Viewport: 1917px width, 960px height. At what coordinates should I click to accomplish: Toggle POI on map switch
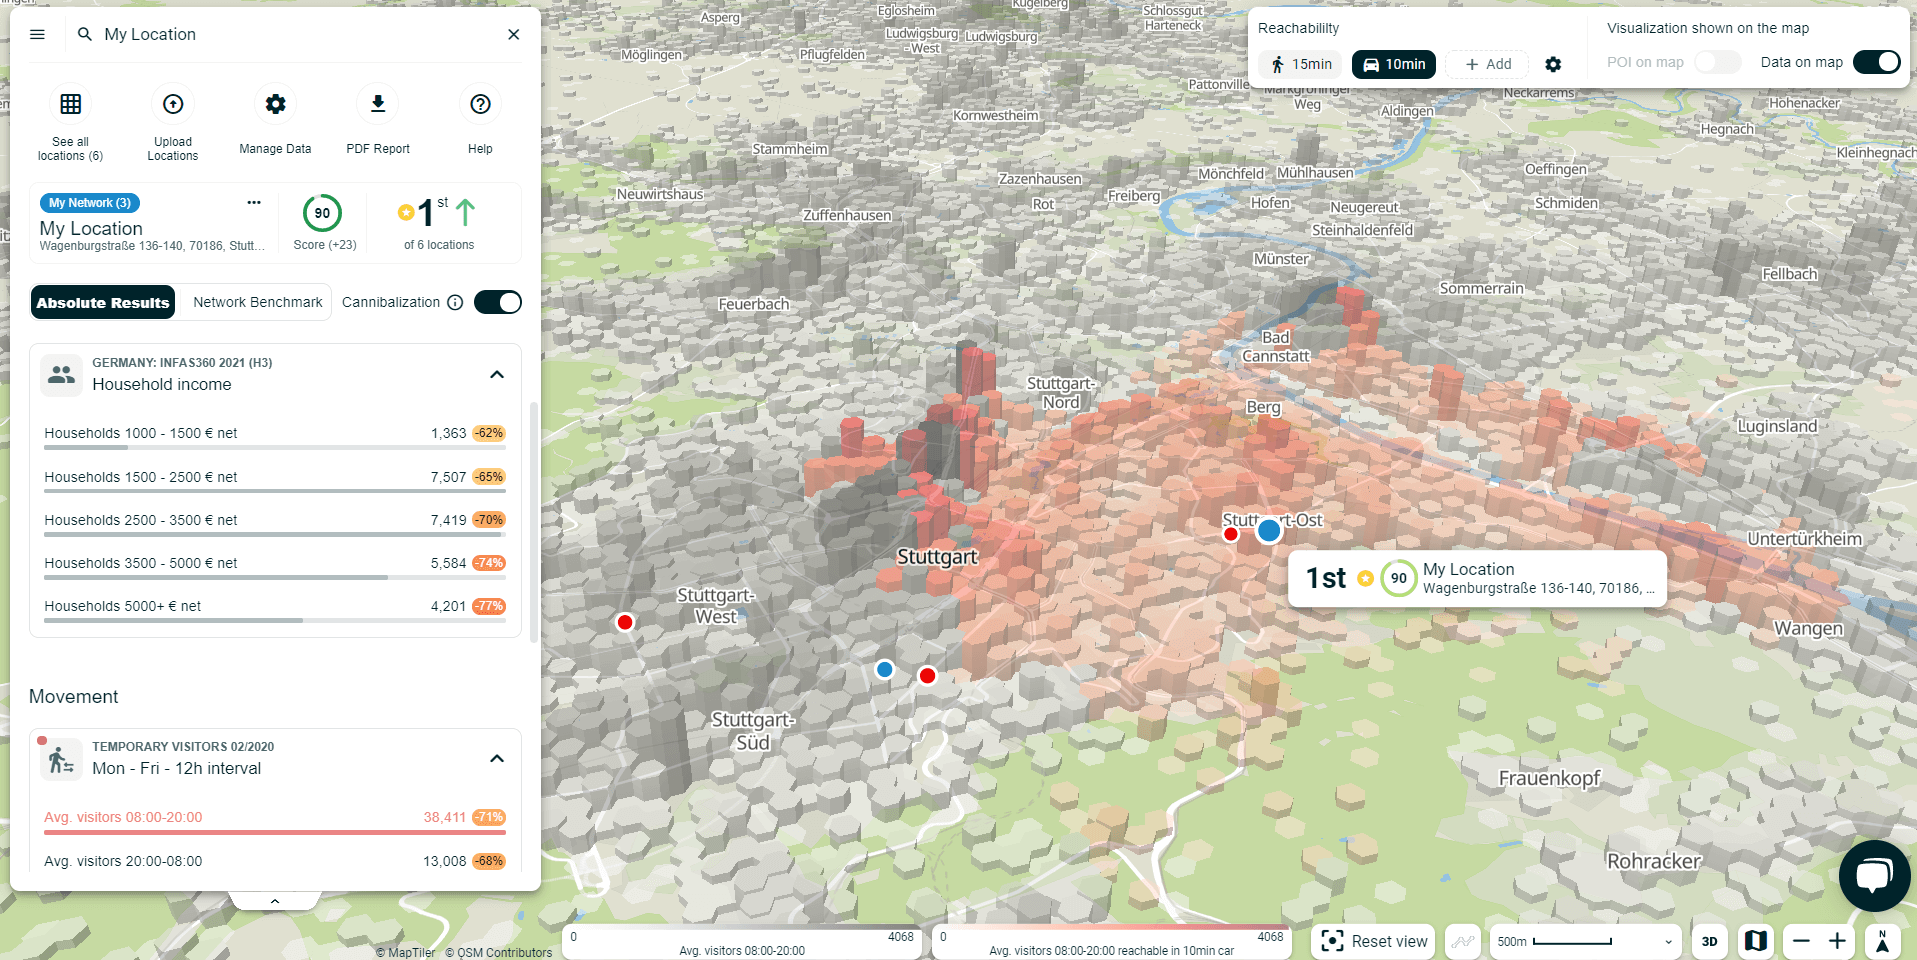(x=1718, y=62)
